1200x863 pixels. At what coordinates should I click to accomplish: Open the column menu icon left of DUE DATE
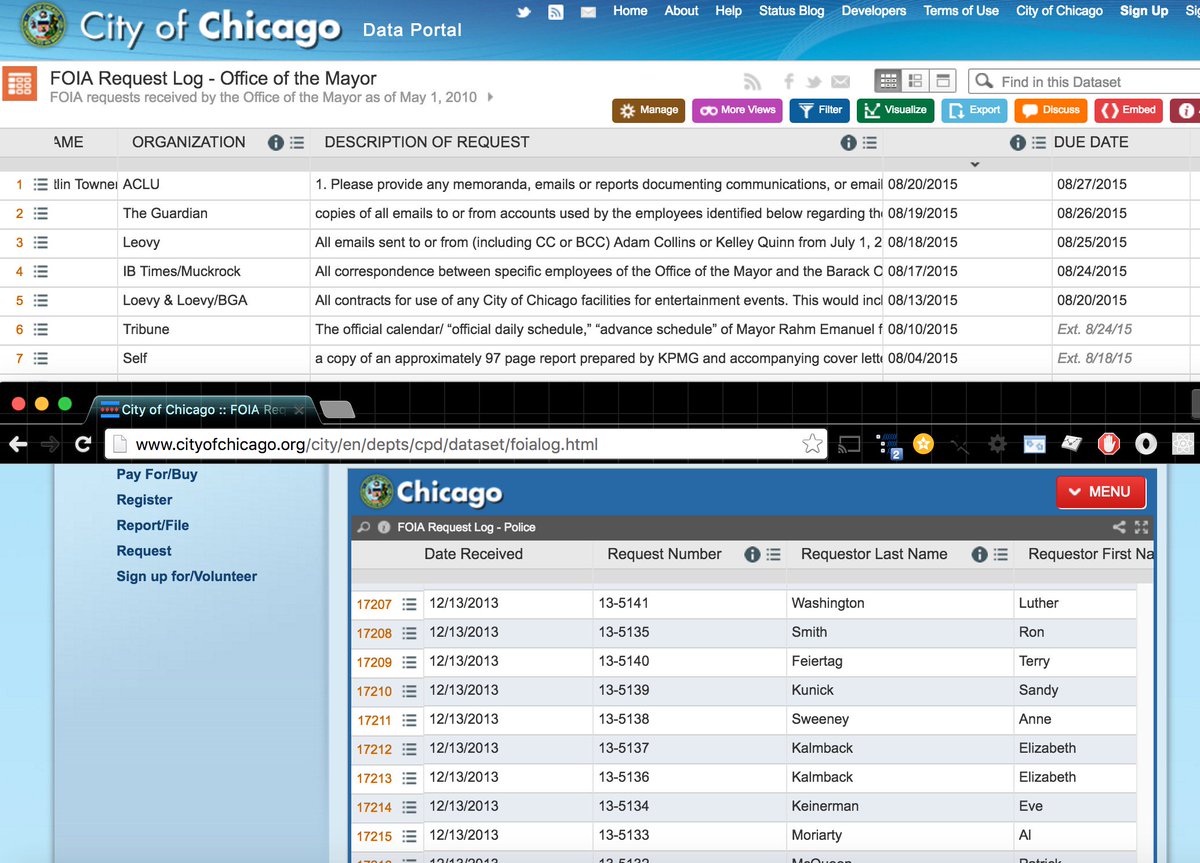click(x=1039, y=143)
